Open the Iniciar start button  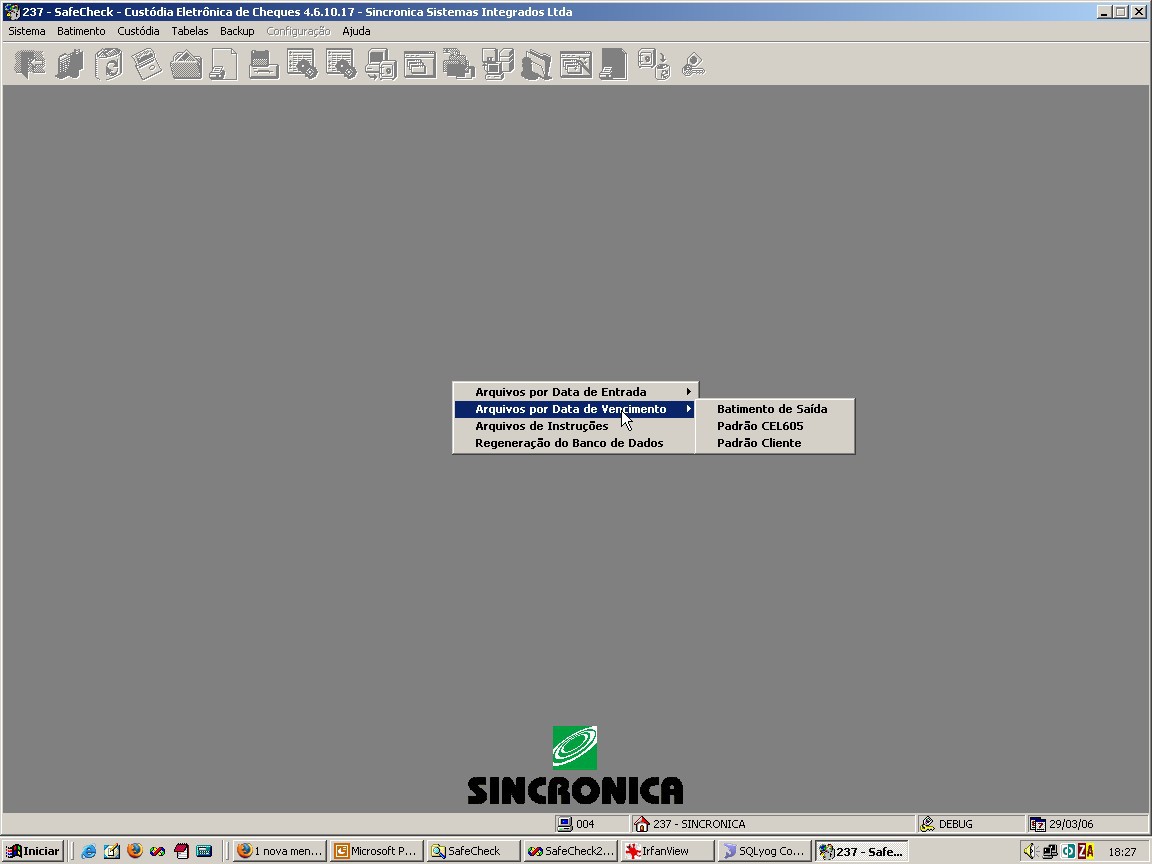33,851
